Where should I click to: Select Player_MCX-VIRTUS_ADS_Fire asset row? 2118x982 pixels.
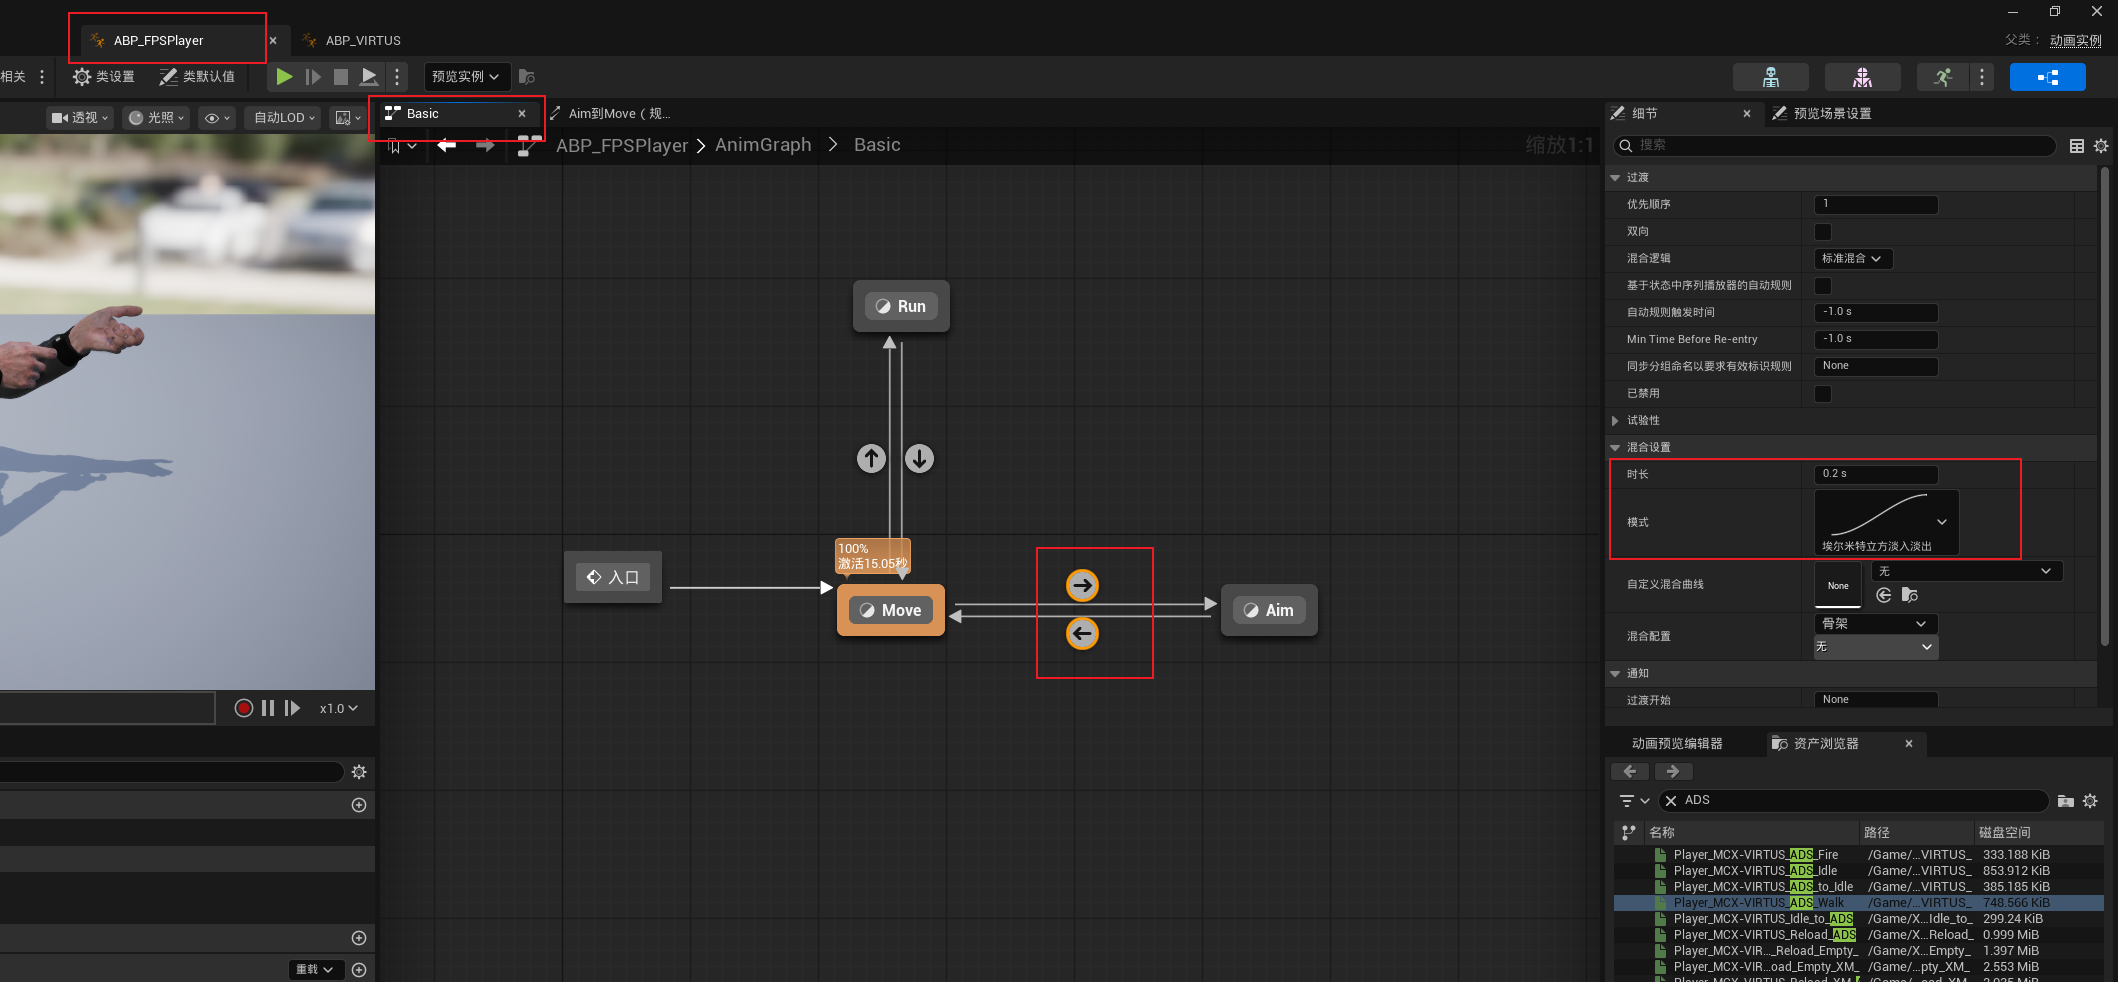[x=1857, y=855]
